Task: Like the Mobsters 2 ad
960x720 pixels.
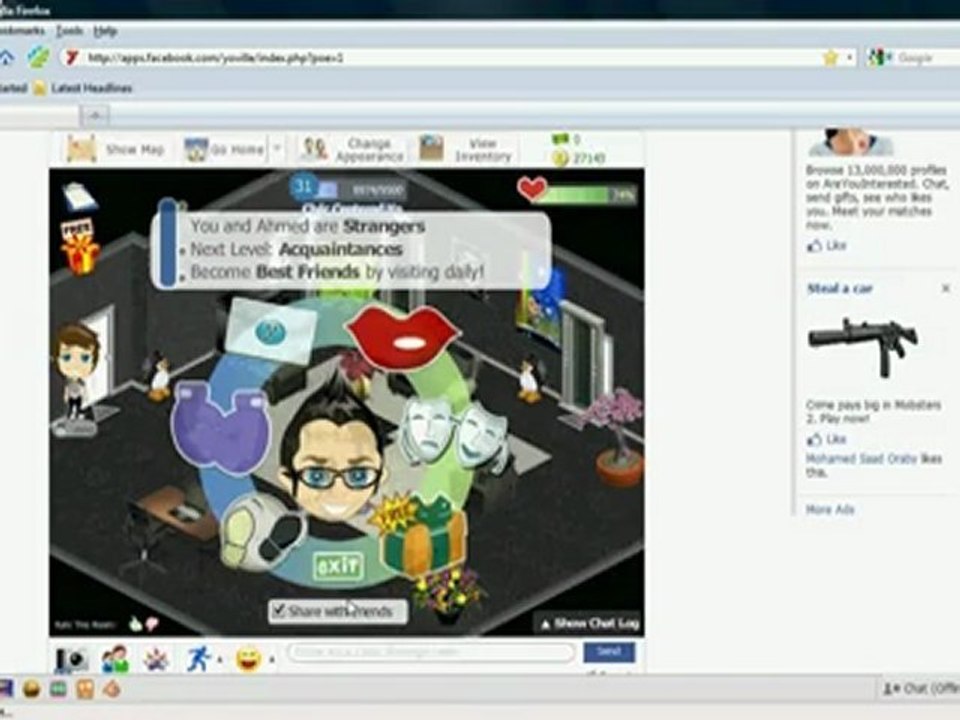Action: click(827, 439)
